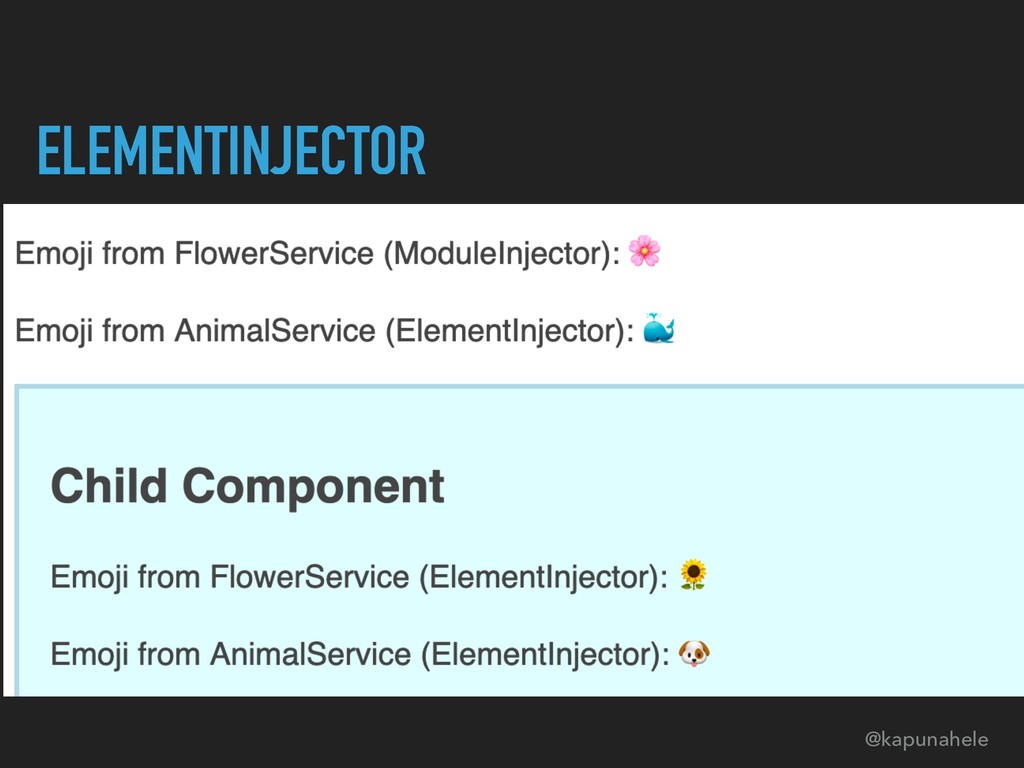Click the word Child in the heading
The width and height of the screenshot is (1024, 768).
tap(109, 486)
